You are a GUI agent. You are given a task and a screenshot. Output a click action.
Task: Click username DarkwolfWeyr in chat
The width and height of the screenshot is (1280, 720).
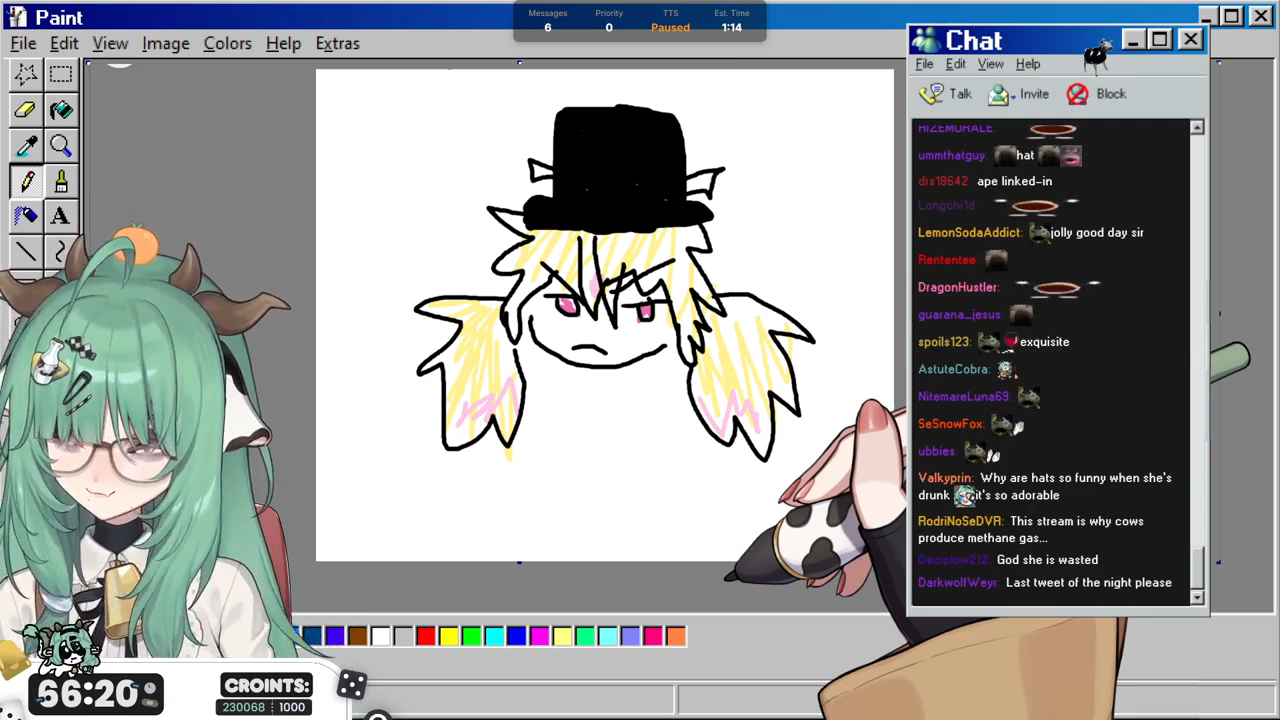[958, 583]
